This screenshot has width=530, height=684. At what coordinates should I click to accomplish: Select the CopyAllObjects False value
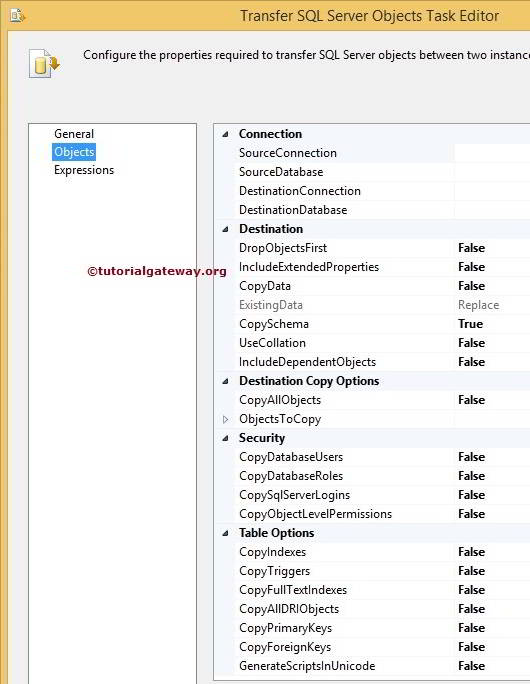pos(472,400)
